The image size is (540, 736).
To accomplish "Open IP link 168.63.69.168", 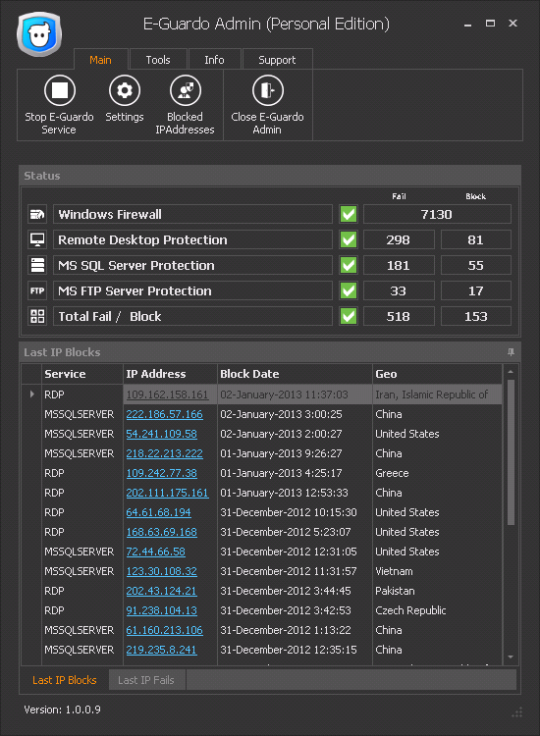I will pyautogui.click(x=162, y=532).
